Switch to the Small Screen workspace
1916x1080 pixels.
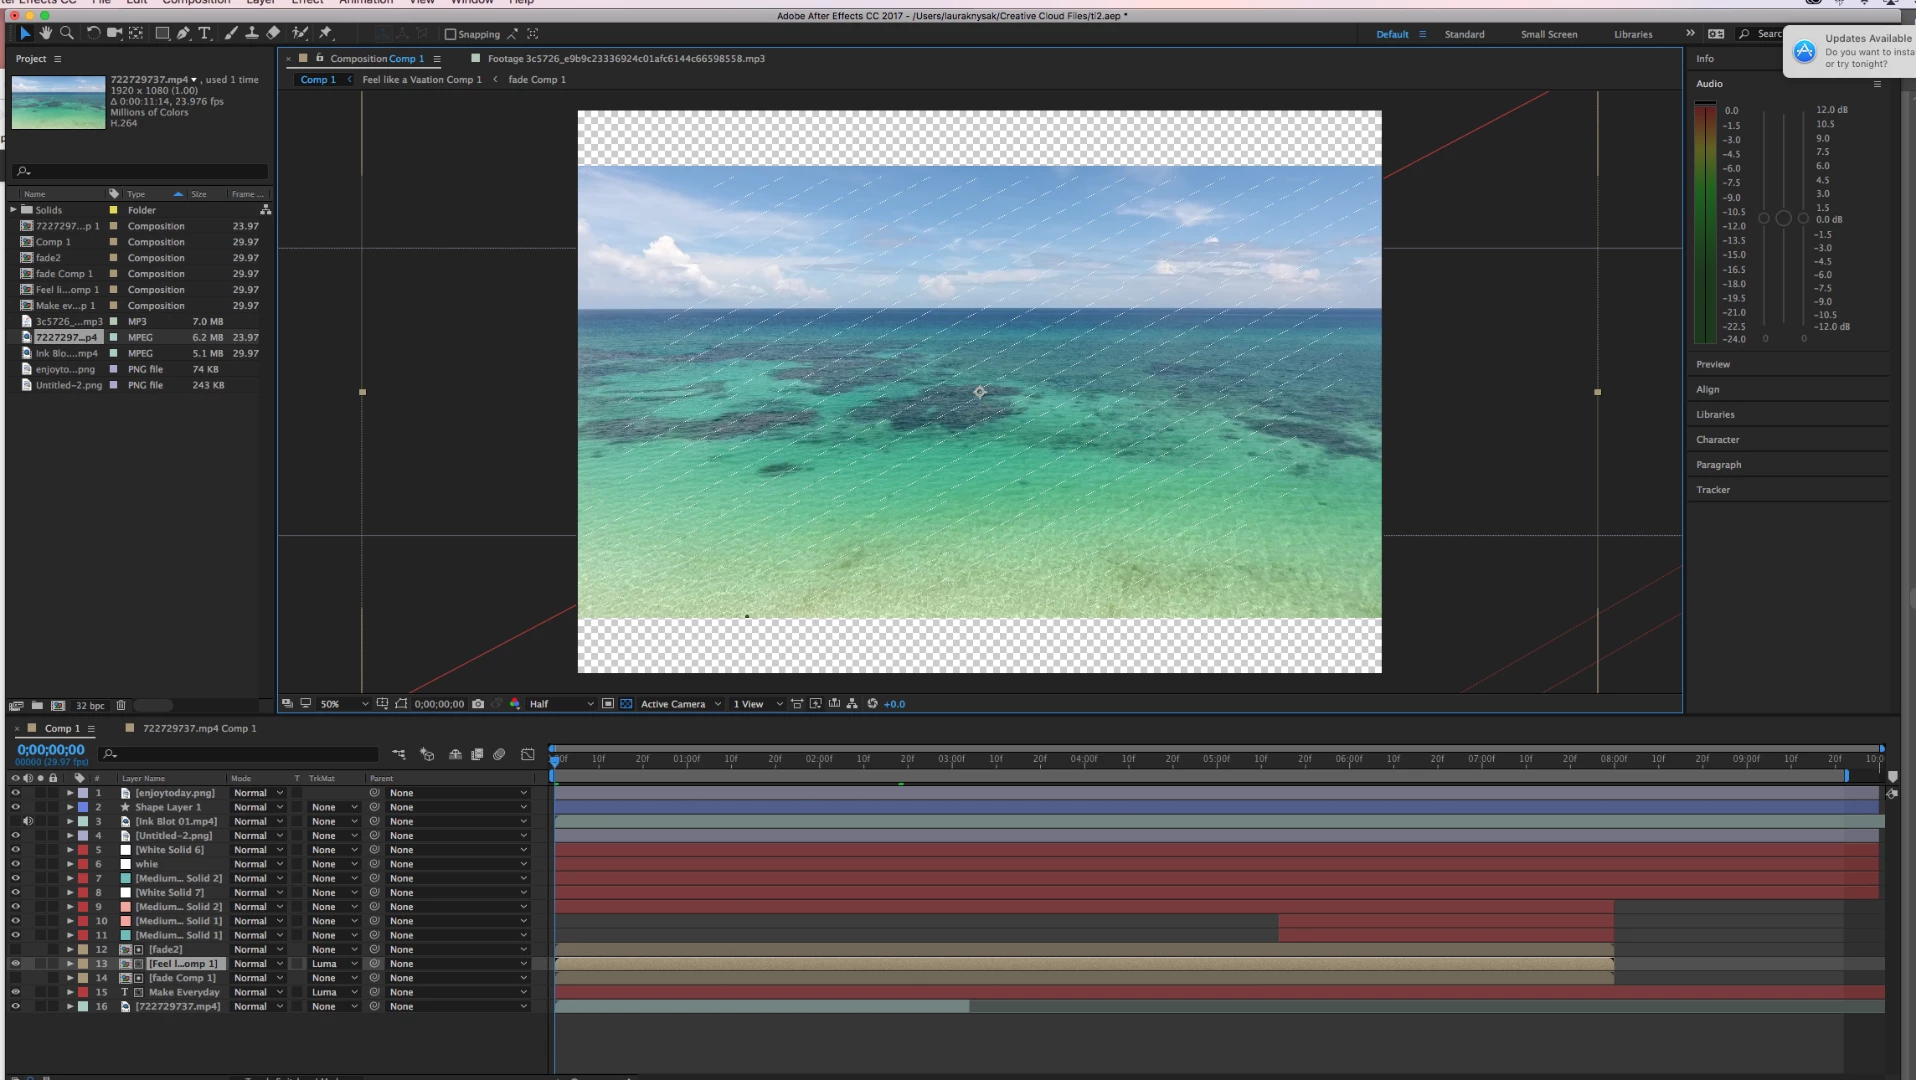click(1549, 34)
